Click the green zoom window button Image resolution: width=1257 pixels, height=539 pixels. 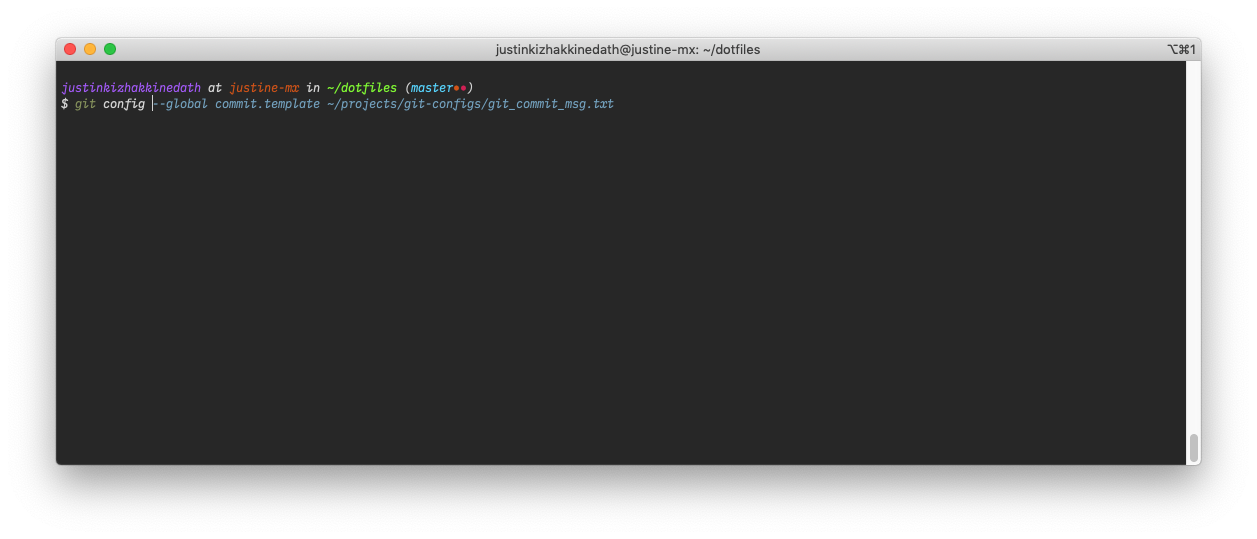110,49
